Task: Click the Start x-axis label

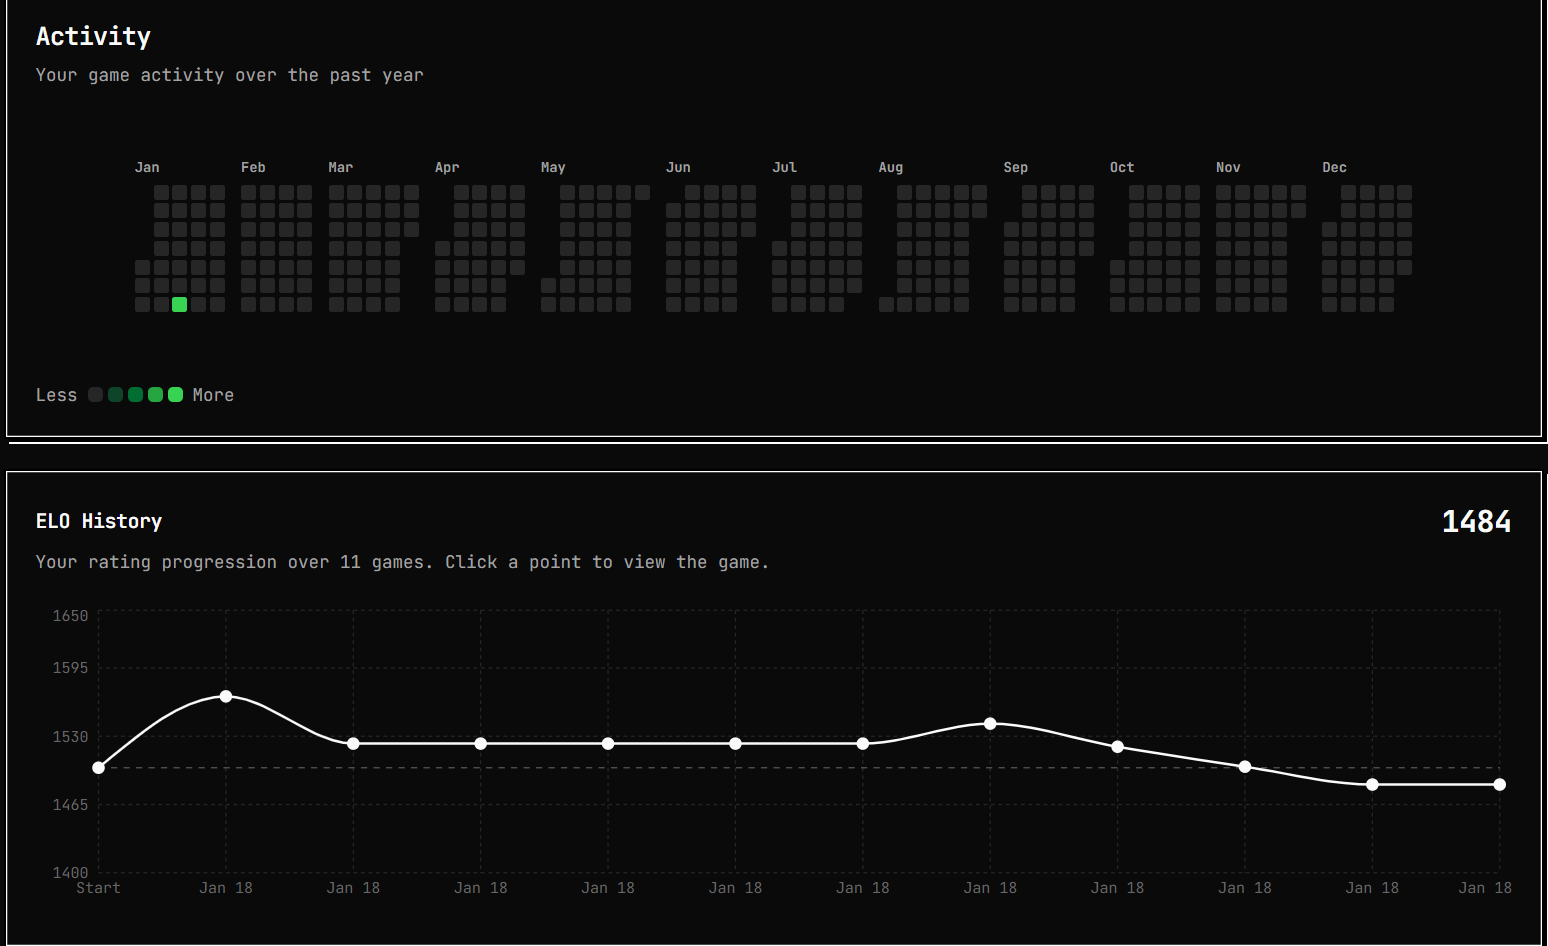Action: [x=98, y=888]
